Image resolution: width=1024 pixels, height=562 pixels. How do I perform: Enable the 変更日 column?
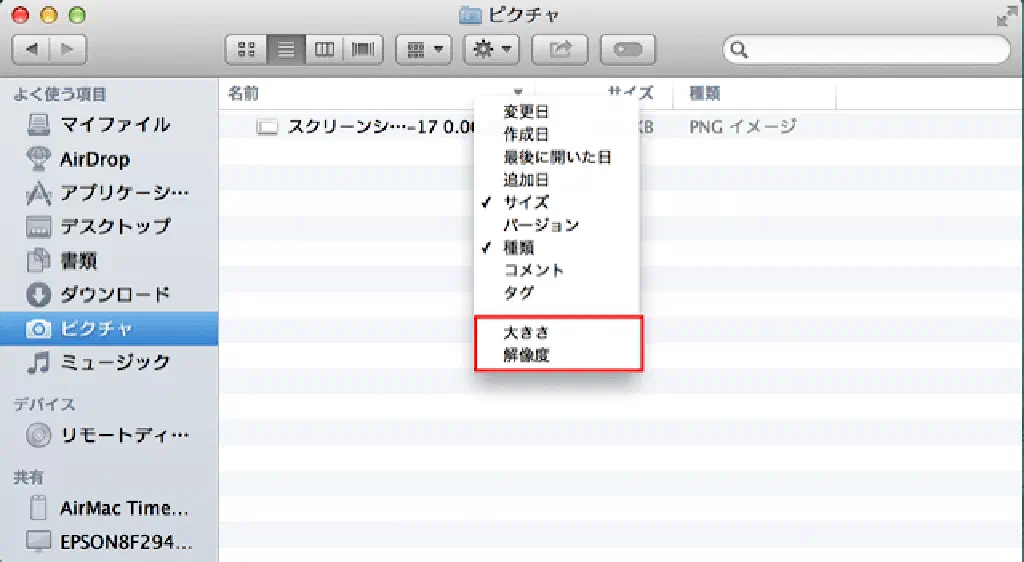(x=526, y=111)
